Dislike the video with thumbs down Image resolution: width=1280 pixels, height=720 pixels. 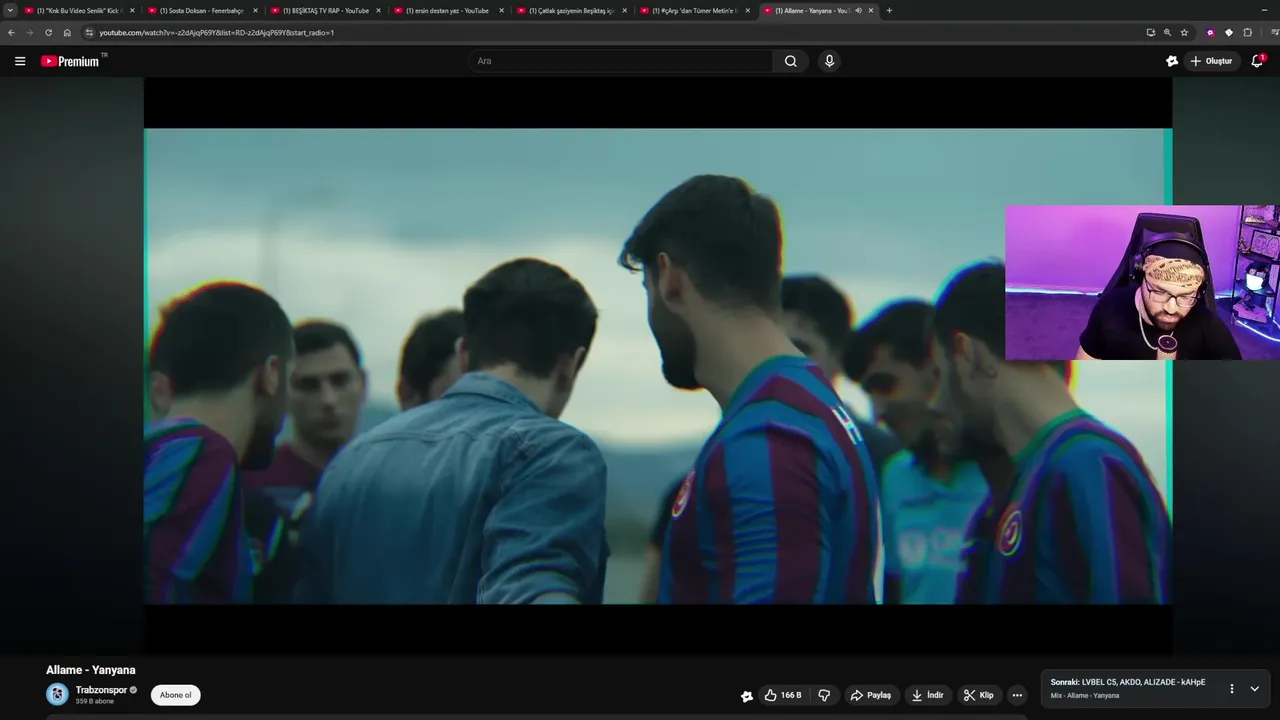pos(825,695)
